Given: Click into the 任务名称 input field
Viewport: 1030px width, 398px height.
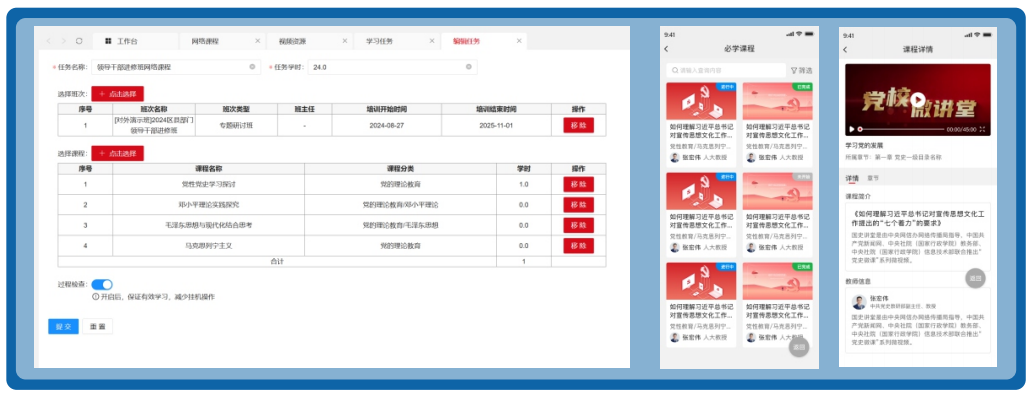Looking at the screenshot, I should [177, 67].
